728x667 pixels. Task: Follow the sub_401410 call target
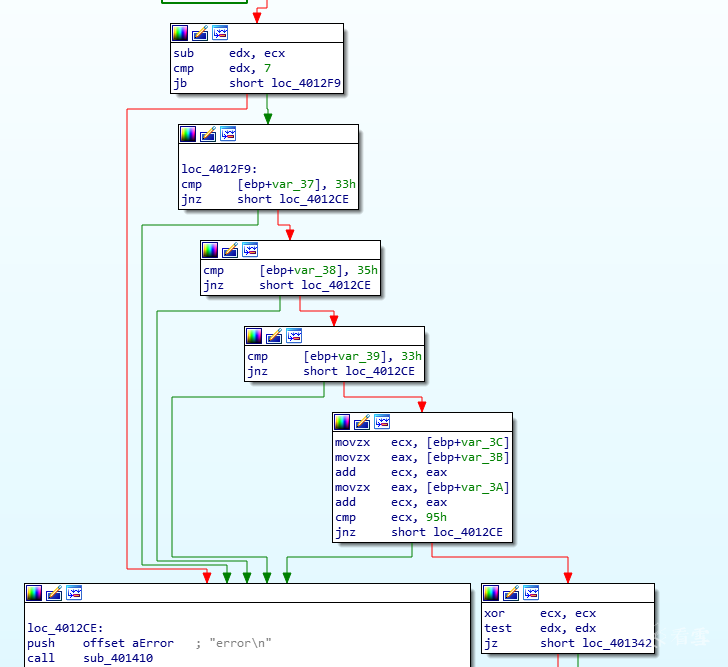click(x=118, y=658)
